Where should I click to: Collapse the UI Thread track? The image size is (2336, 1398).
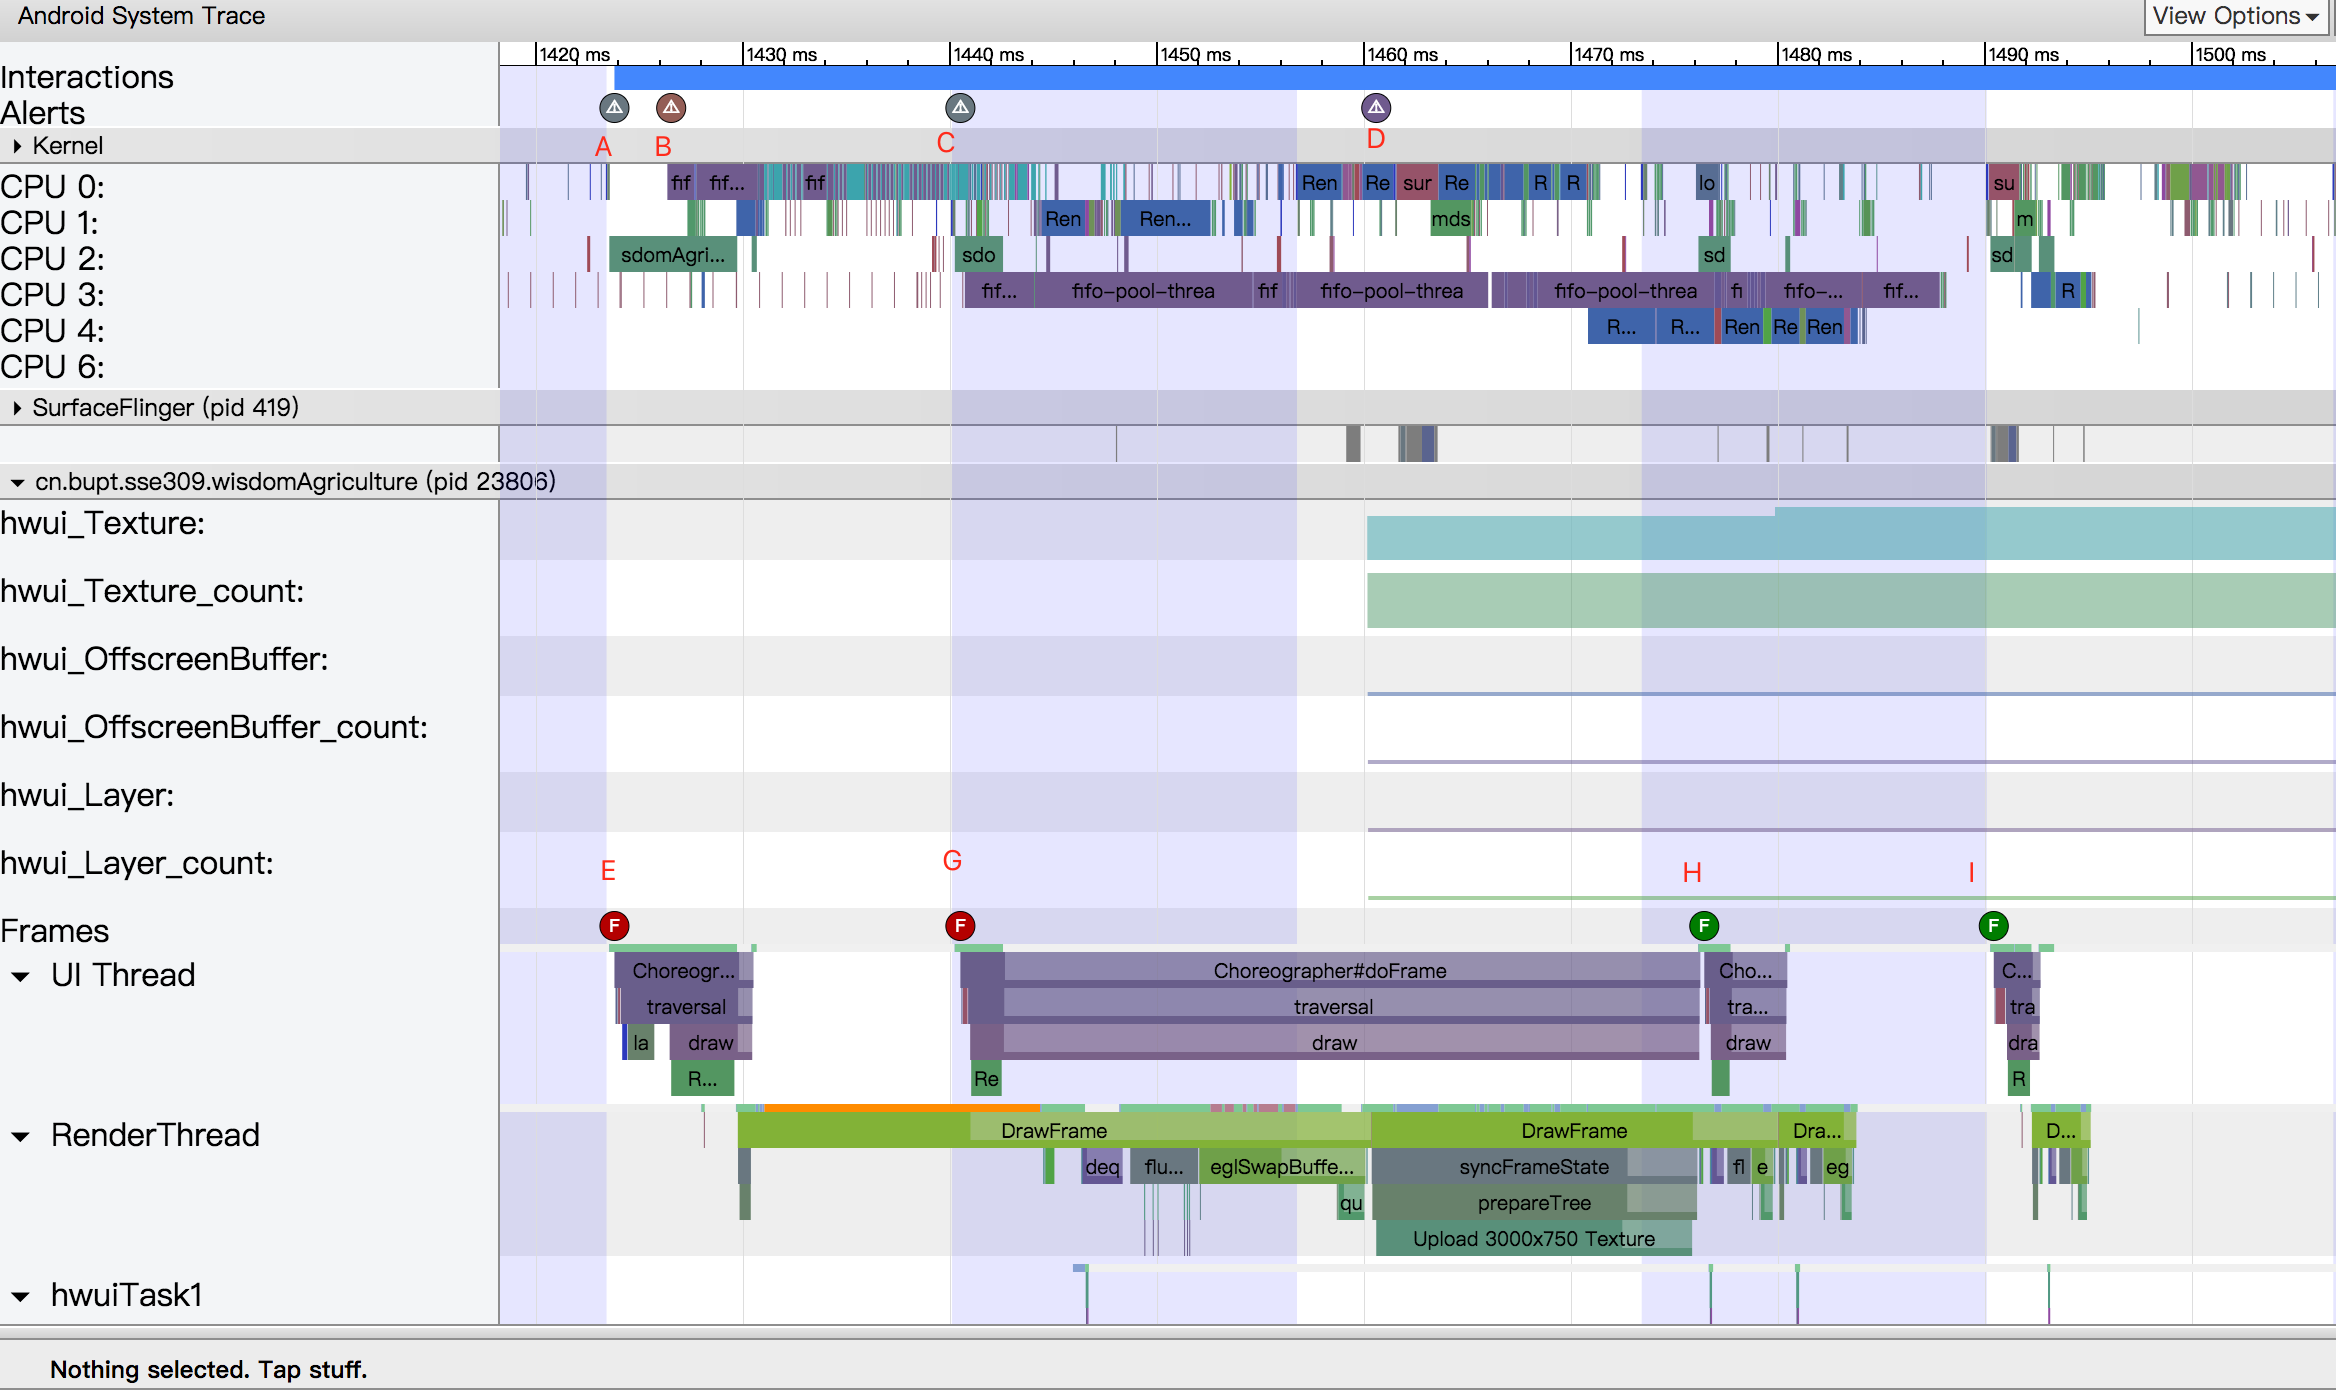point(20,977)
